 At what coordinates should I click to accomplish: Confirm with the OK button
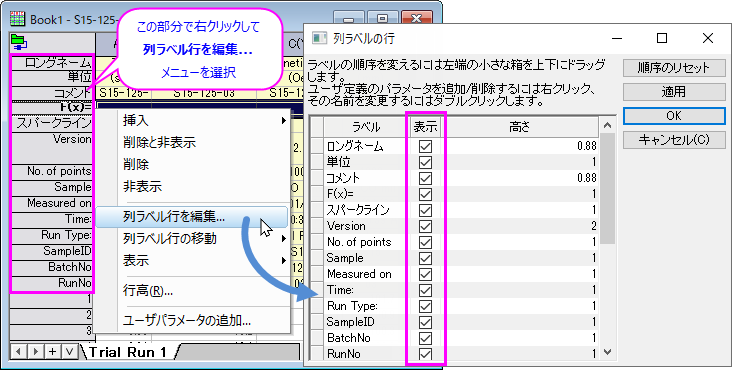(674, 116)
